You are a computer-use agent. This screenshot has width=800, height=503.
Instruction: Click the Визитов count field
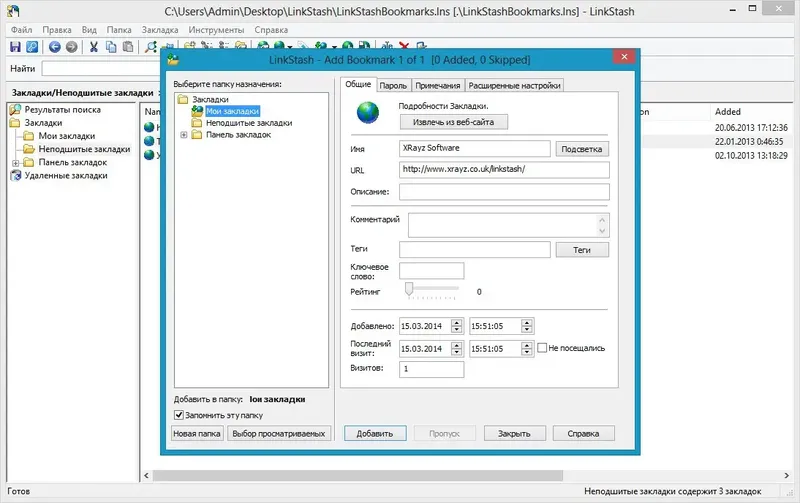[x=432, y=369]
